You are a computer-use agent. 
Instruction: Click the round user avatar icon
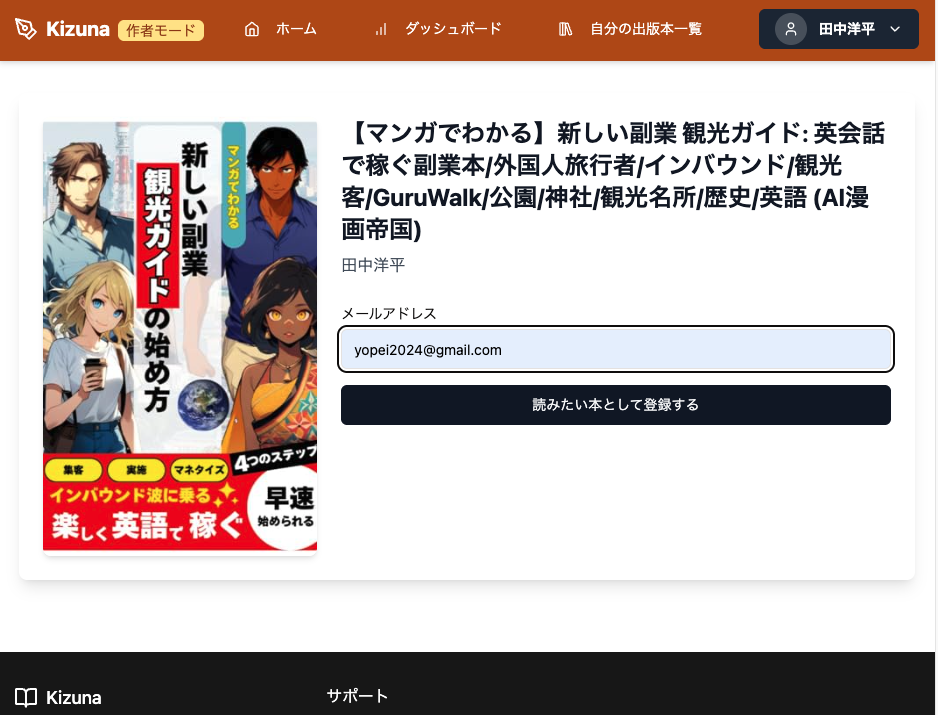tap(790, 29)
